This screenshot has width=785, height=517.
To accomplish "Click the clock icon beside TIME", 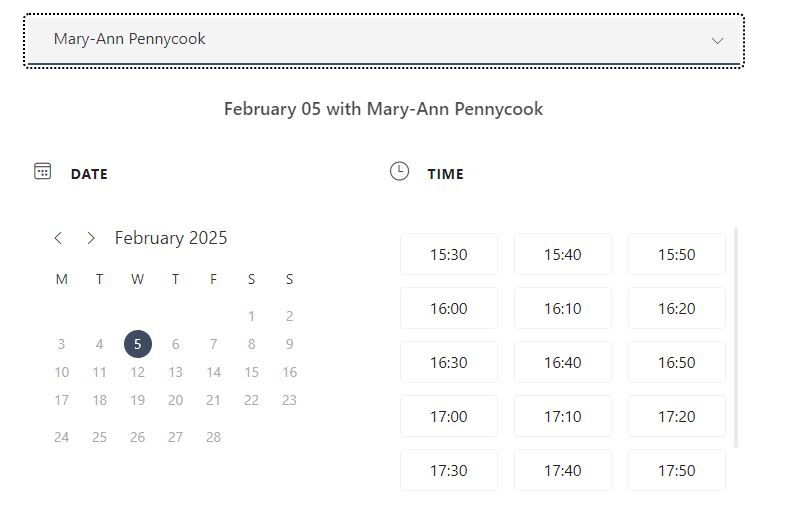I will pyautogui.click(x=399, y=171).
